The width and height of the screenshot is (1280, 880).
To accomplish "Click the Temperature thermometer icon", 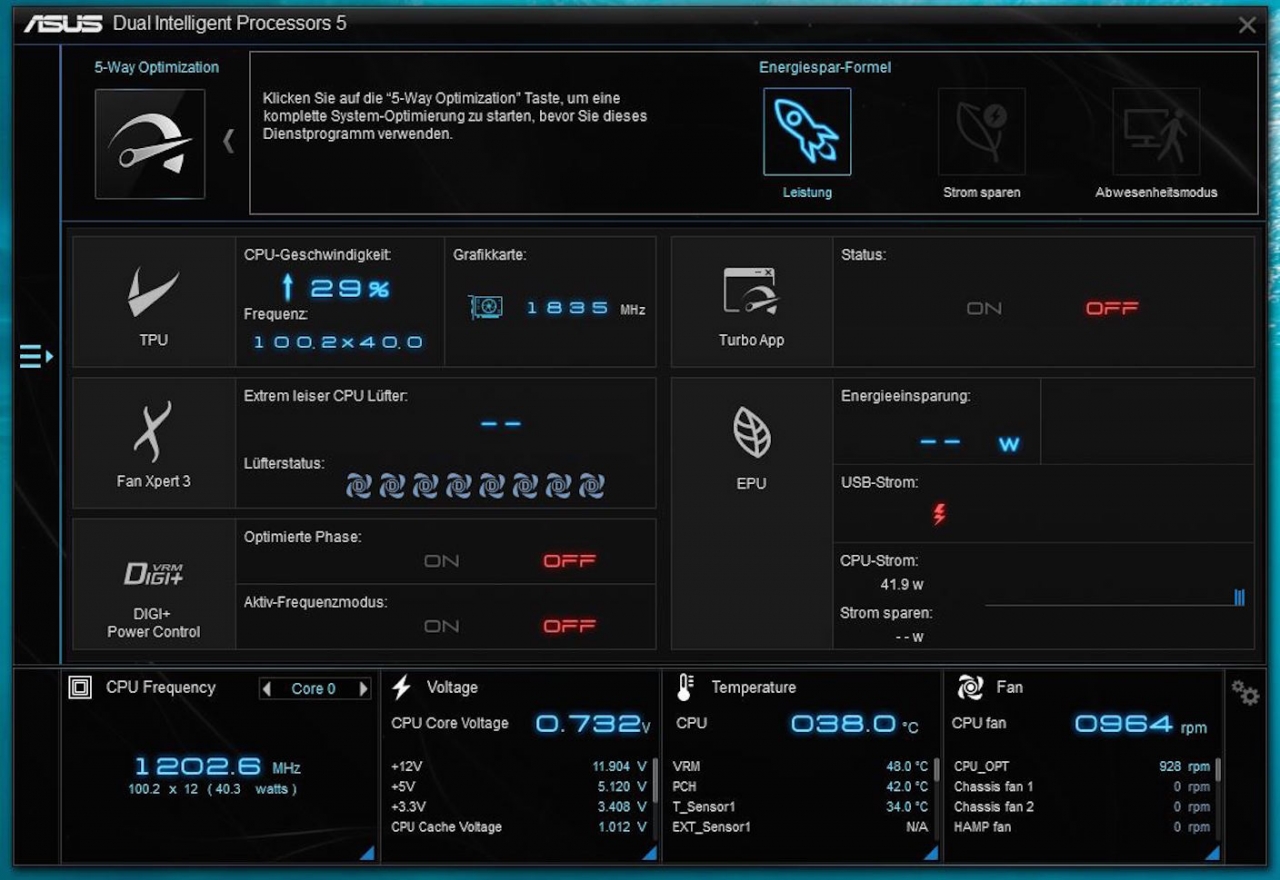I will [x=685, y=687].
